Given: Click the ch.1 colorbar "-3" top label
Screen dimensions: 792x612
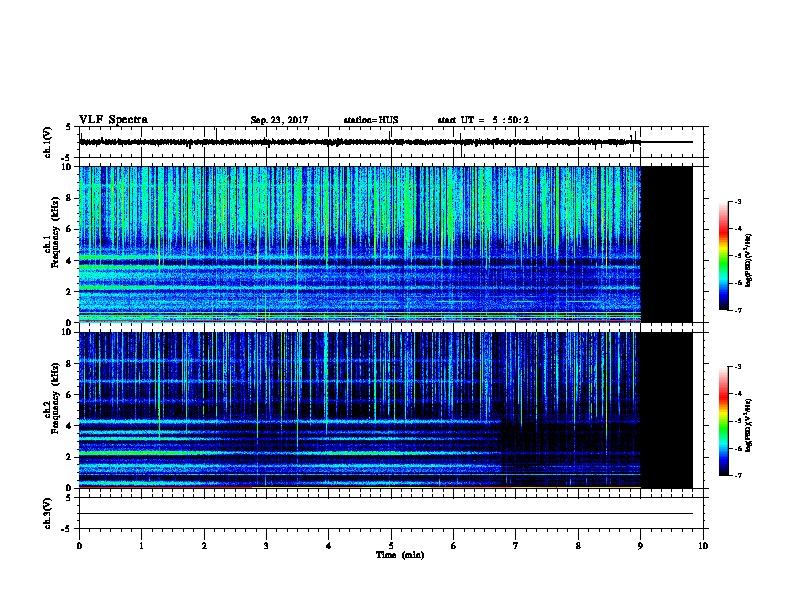Looking at the screenshot, I should tap(737, 201).
